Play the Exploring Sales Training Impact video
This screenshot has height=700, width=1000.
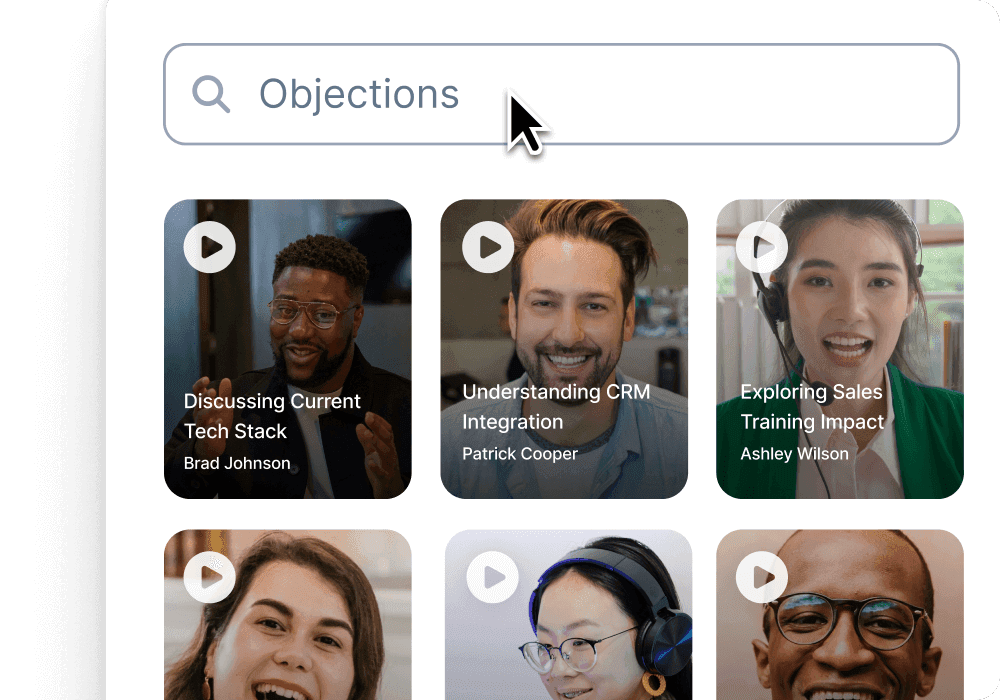click(761, 247)
